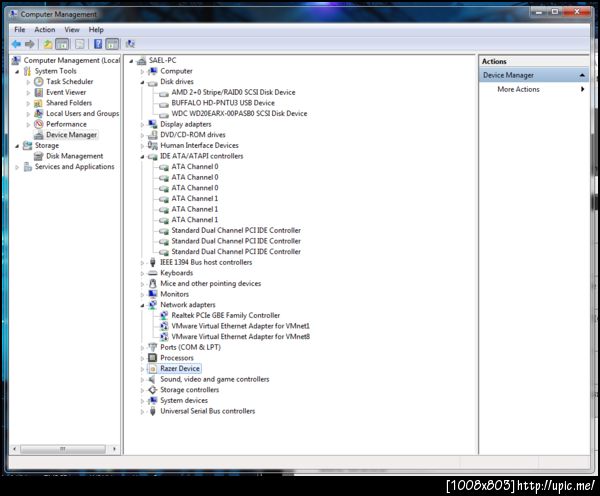This screenshot has width=600, height=496.
Task: Click the Realtek PCIe GBE network adapter icon
Action: [x=164, y=315]
